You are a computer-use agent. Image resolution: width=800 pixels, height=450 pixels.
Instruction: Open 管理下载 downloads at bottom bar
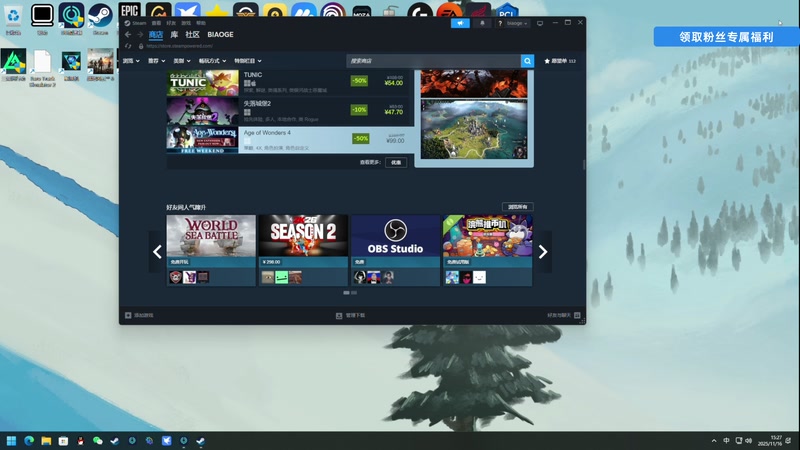(x=351, y=315)
